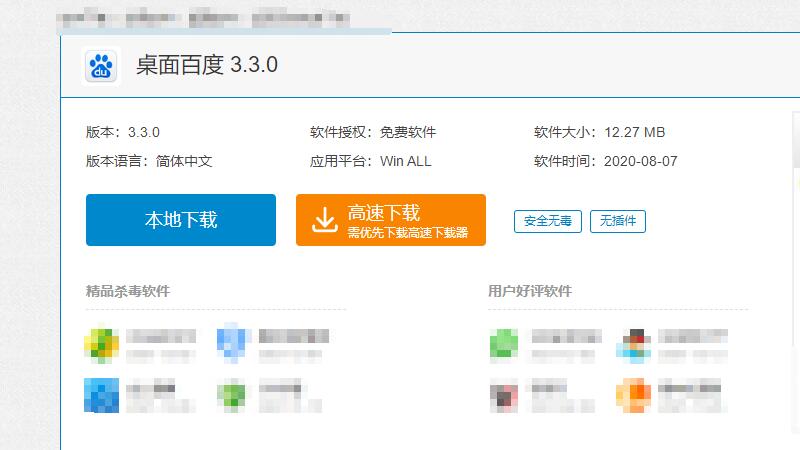
Task: Open the blue square antivirus software icon
Action: (x=102, y=396)
